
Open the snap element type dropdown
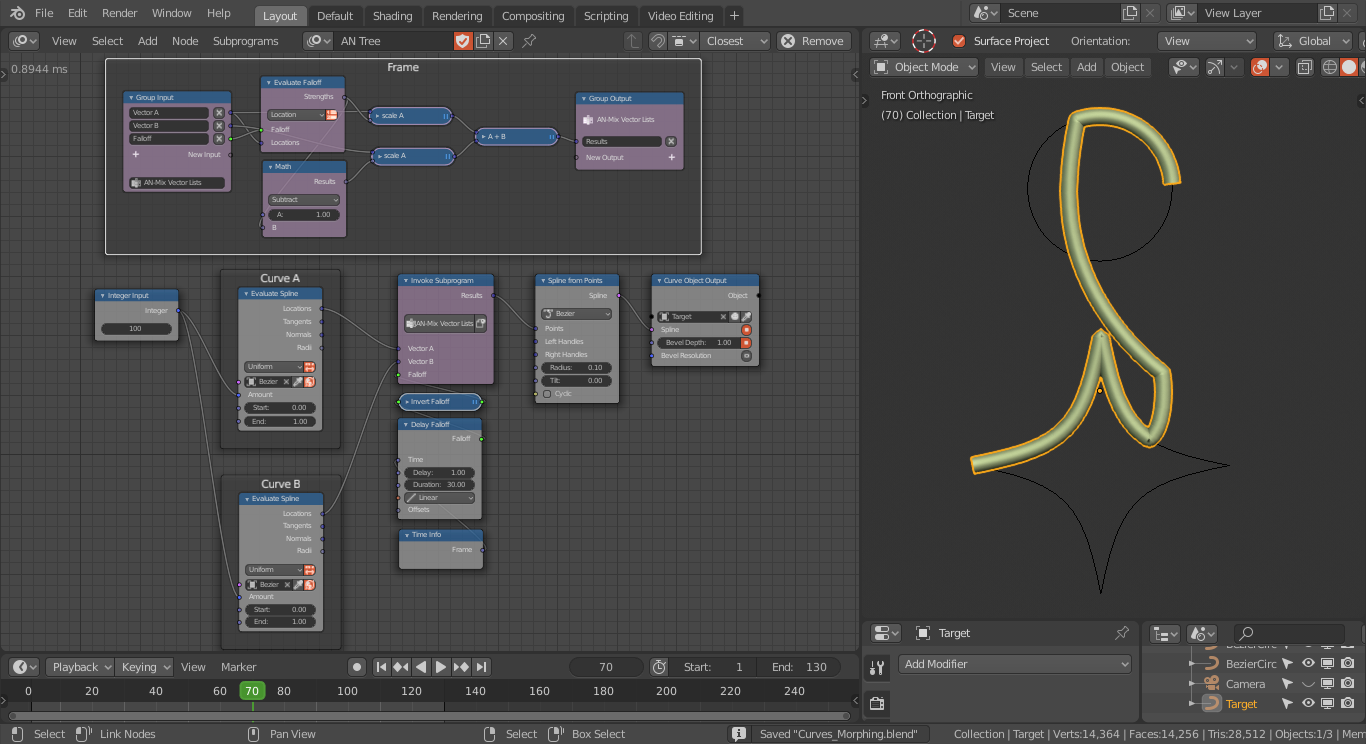(685, 41)
